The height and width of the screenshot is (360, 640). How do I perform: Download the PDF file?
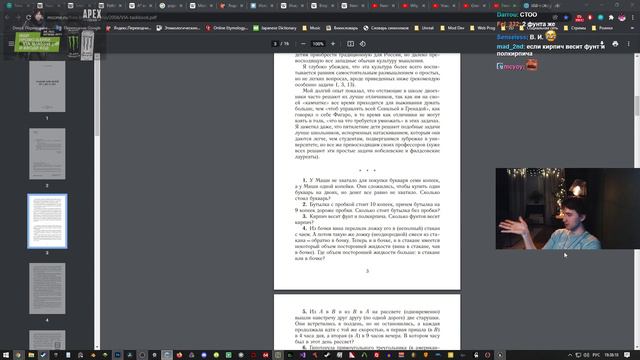tap(602, 44)
